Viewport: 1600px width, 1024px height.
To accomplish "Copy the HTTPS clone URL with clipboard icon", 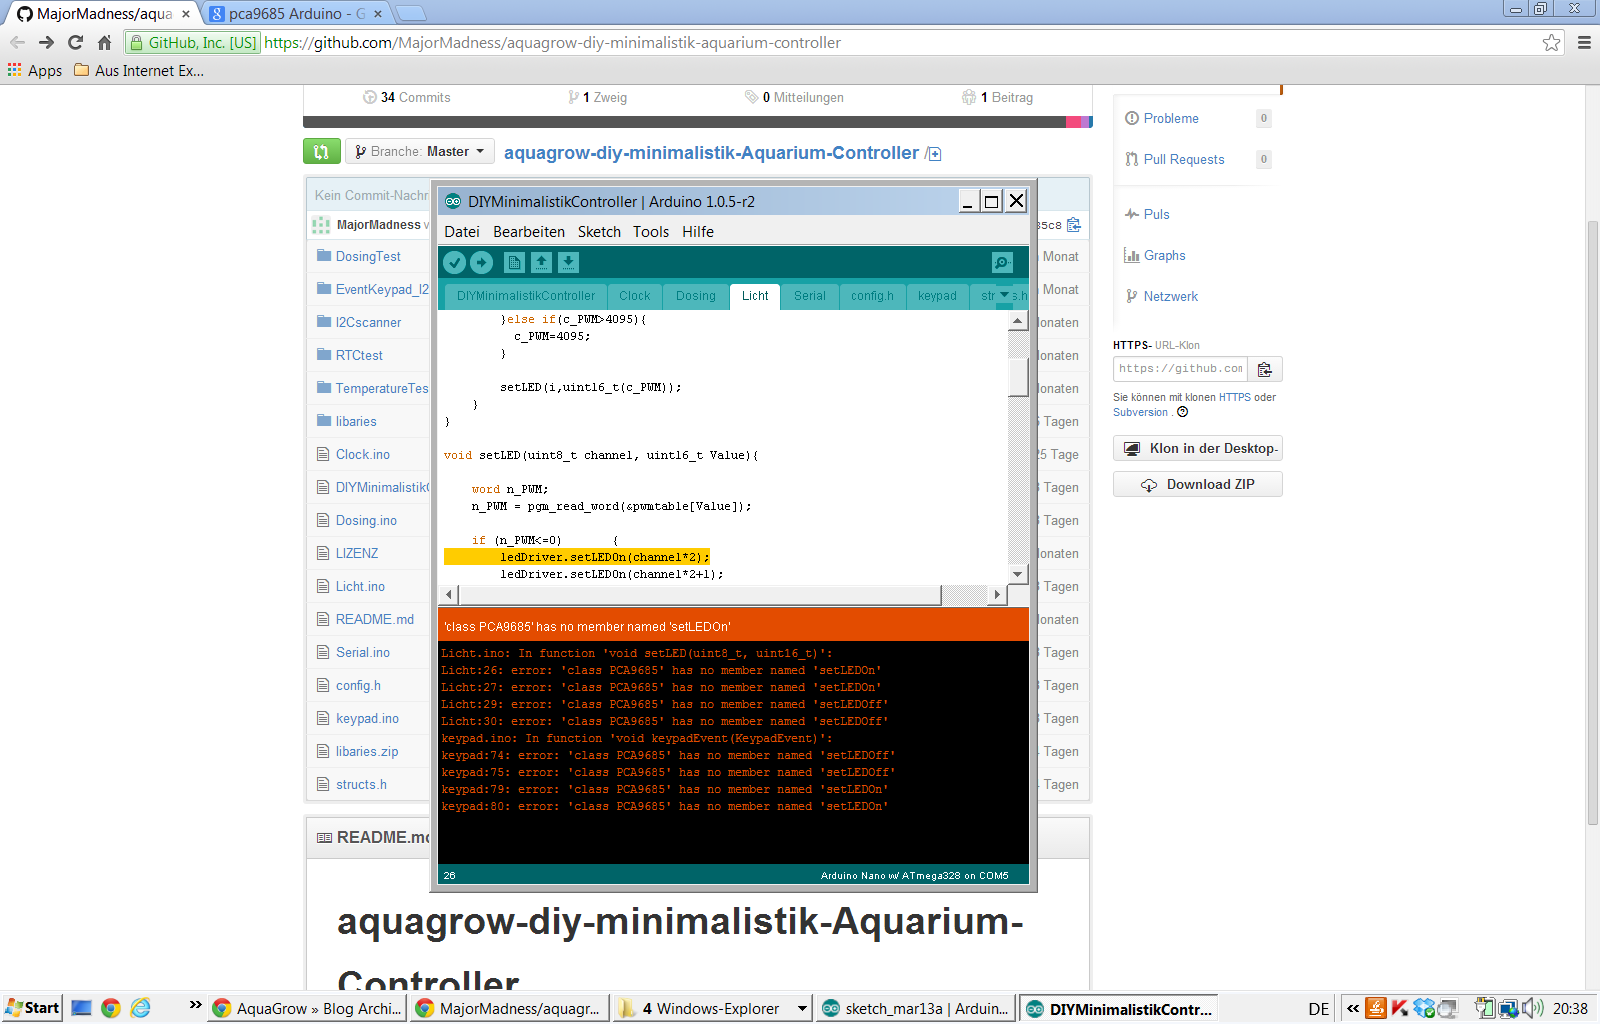I will pos(1265,369).
